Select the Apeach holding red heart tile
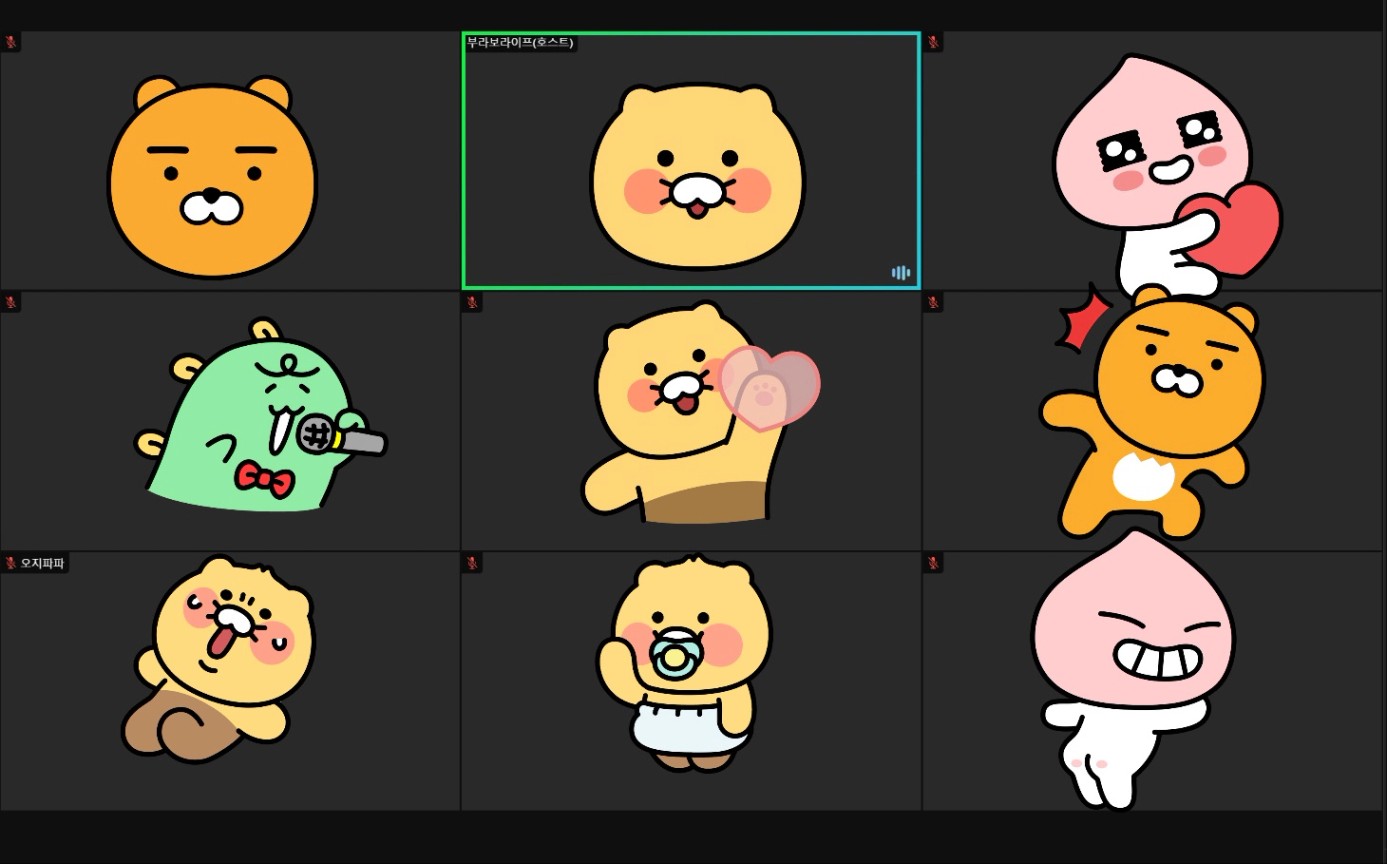Viewport: 1387px width, 864px height. click(x=1154, y=161)
